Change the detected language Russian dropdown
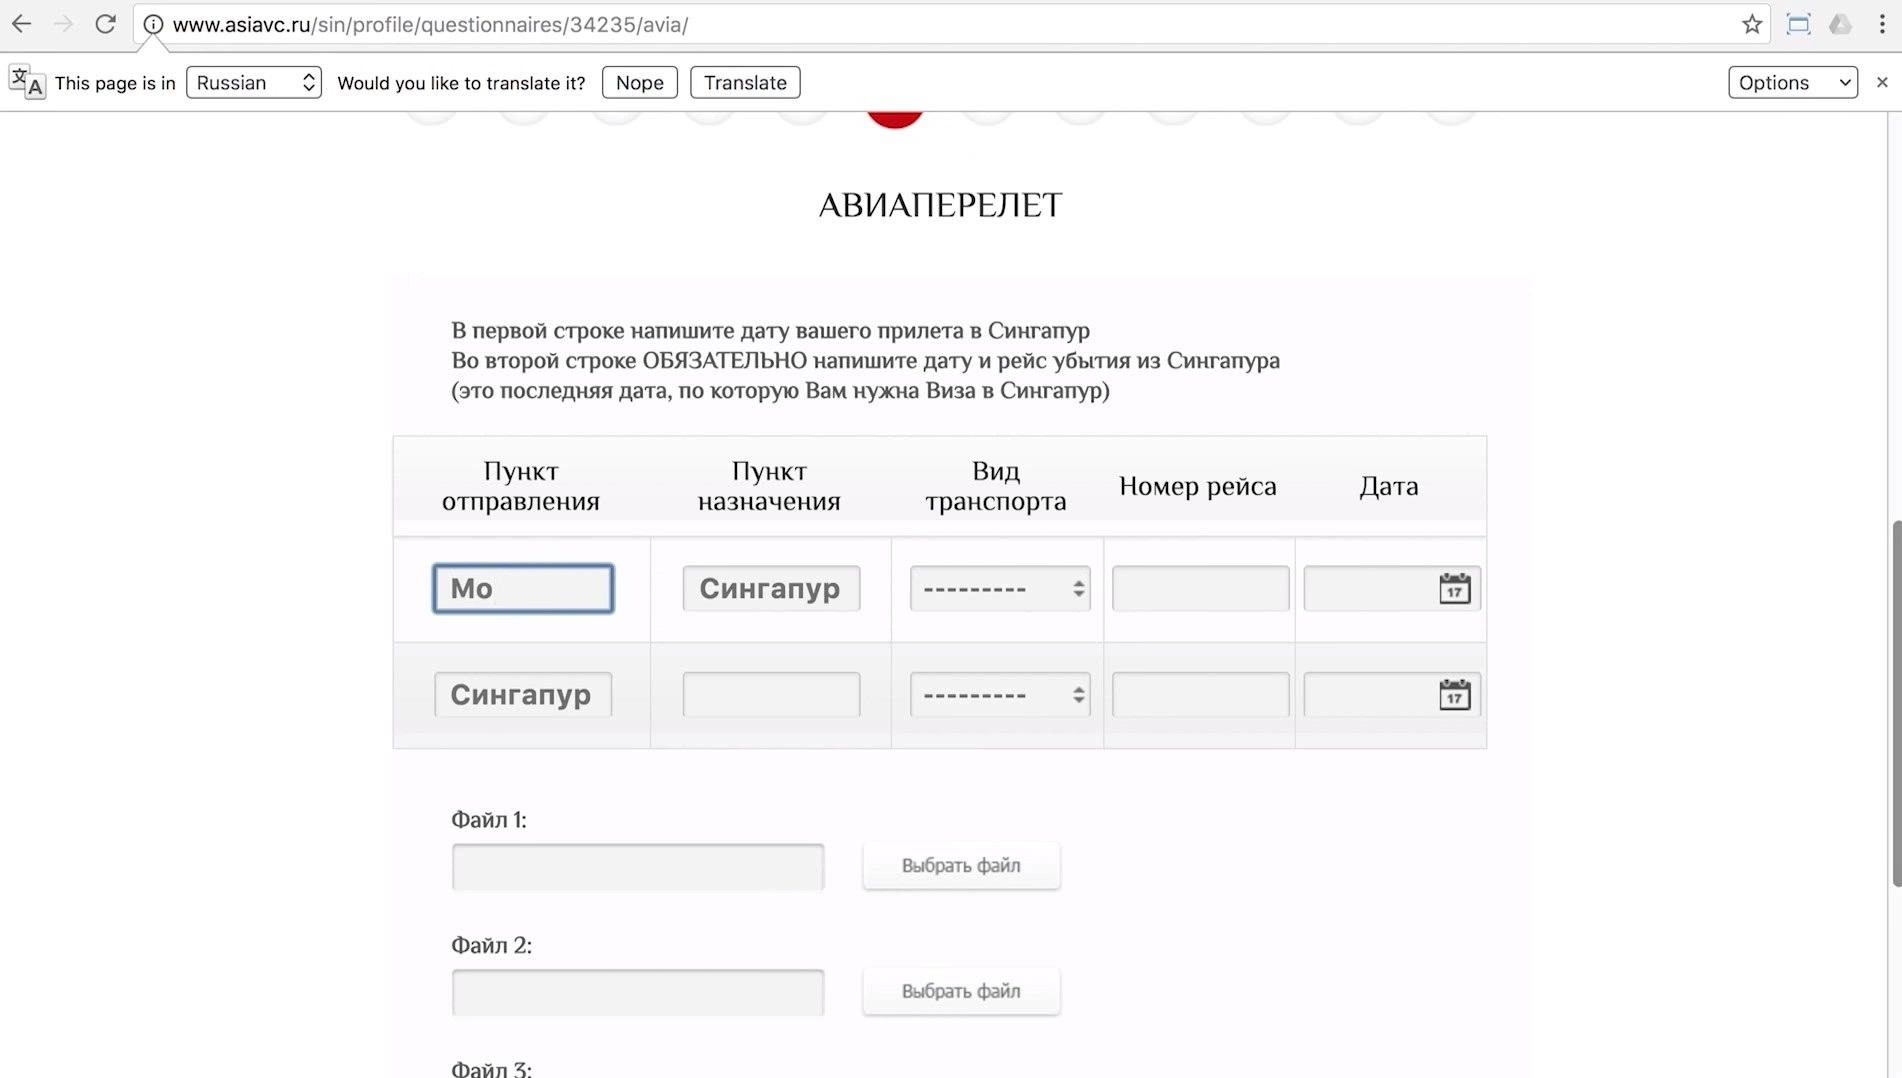 (x=254, y=82)
